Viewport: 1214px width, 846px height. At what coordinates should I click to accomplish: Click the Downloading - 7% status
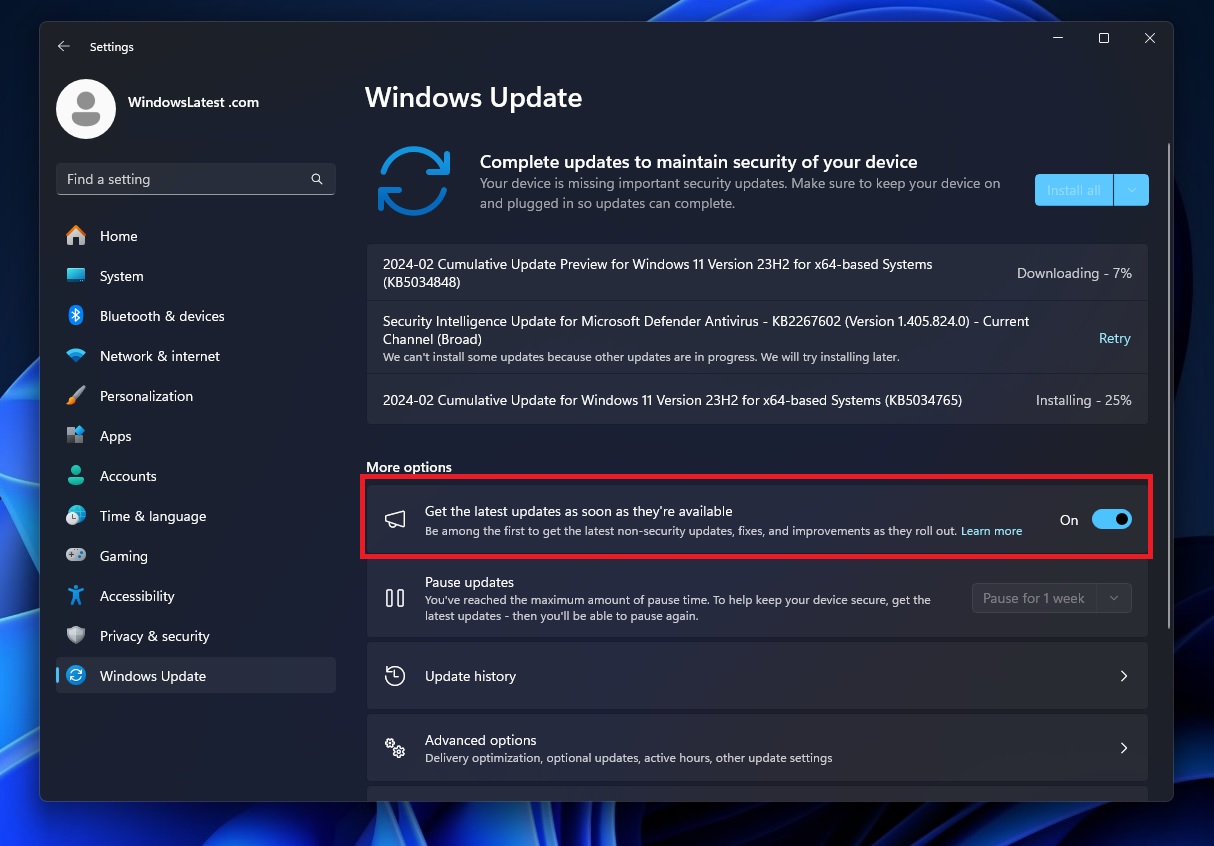click(1074, 273)
